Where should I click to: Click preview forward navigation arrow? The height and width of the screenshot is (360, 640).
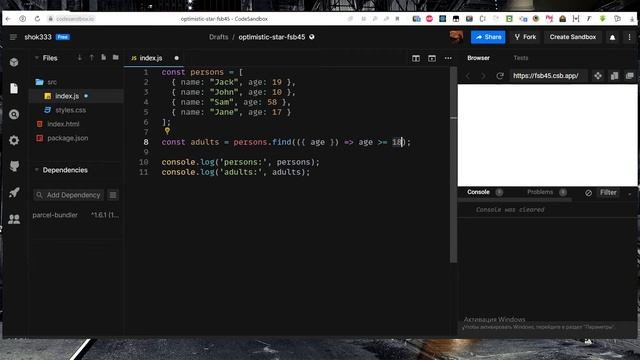[x=483, y=76]
